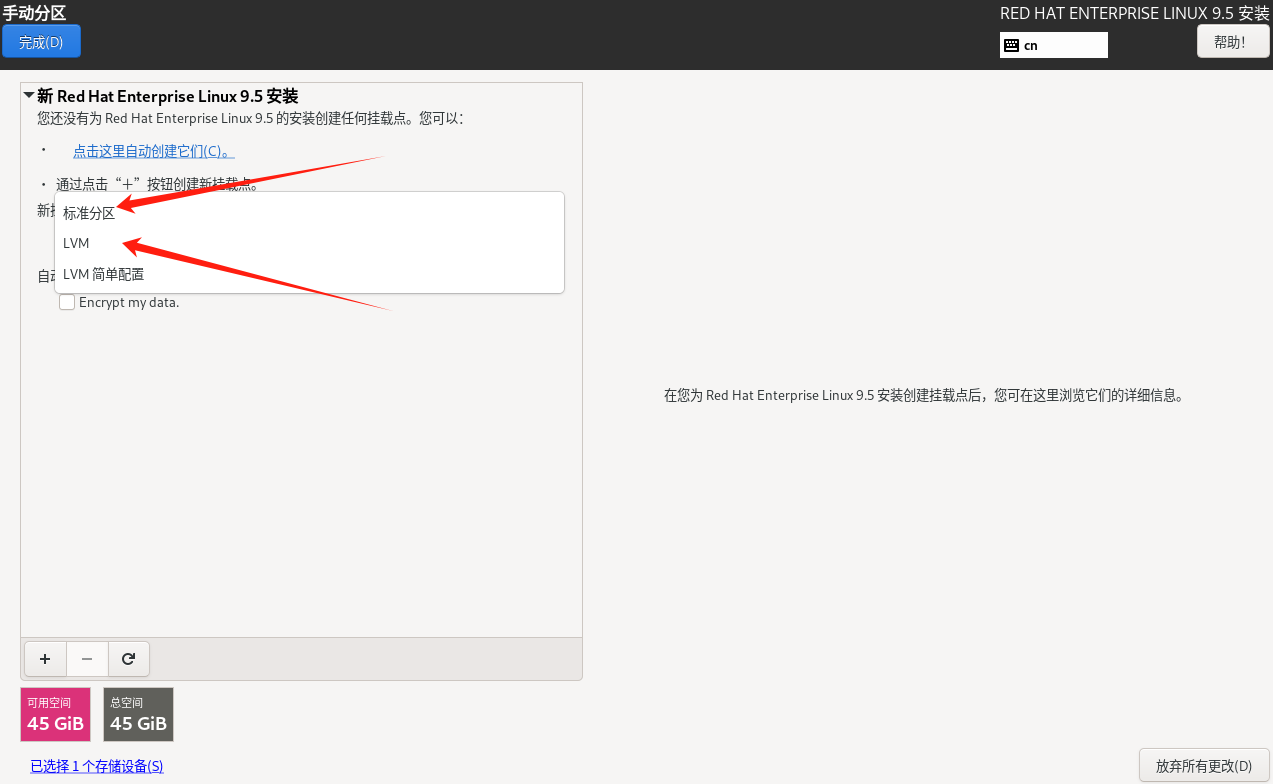Select LVM from the partition scheme list
The image size is (1273, 784).
310,243
